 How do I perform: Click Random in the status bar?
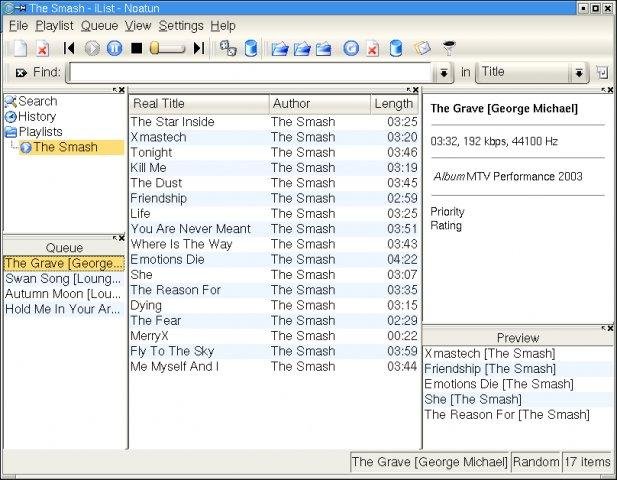pos(536,462)
